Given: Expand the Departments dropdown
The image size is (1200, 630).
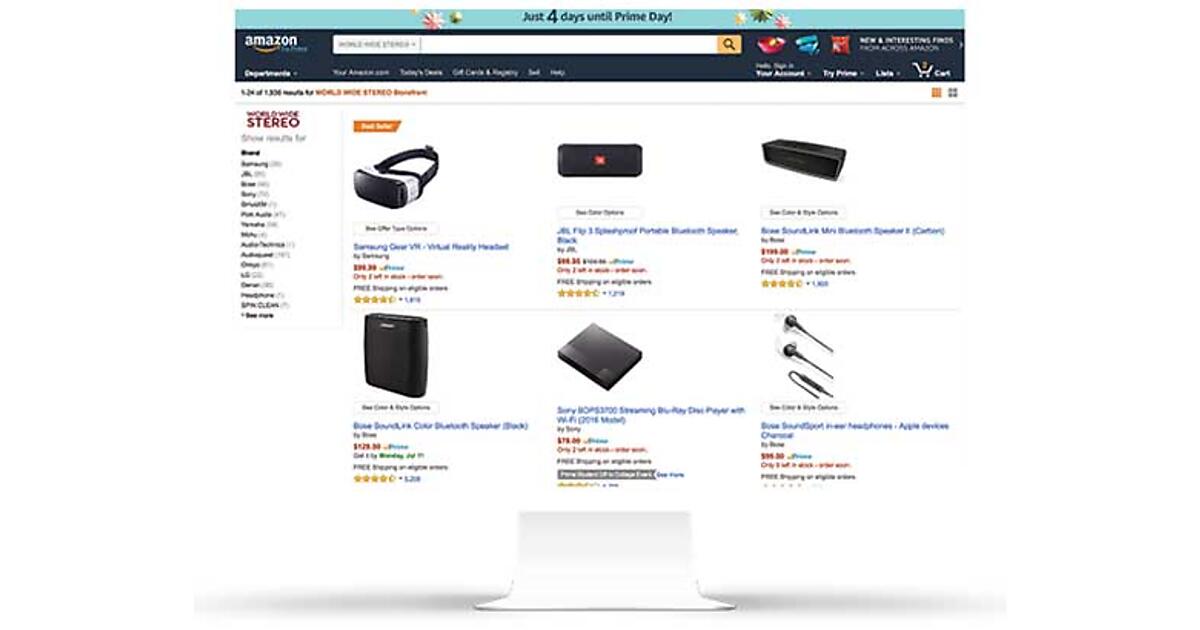Looking at the screenshot, I should click(x=271, y=73).
